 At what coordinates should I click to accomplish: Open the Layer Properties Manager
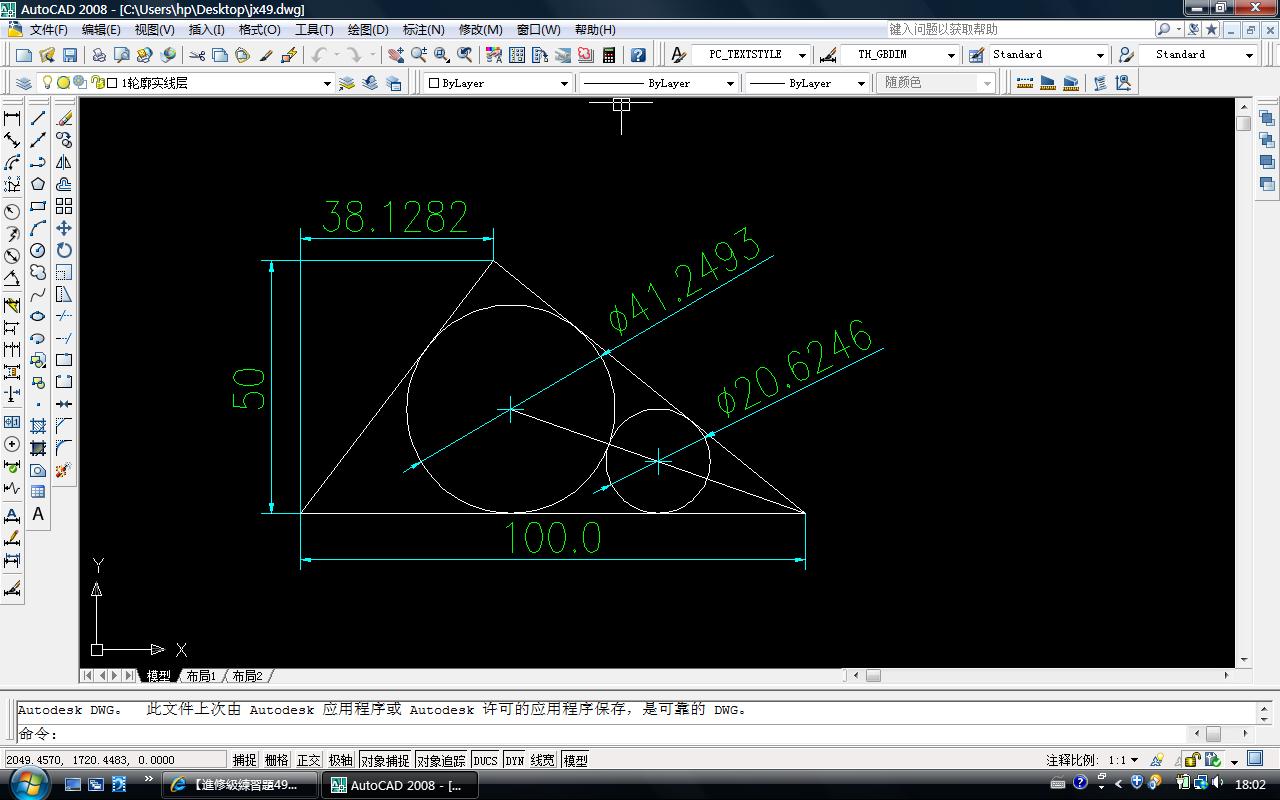tap(24, 83)
